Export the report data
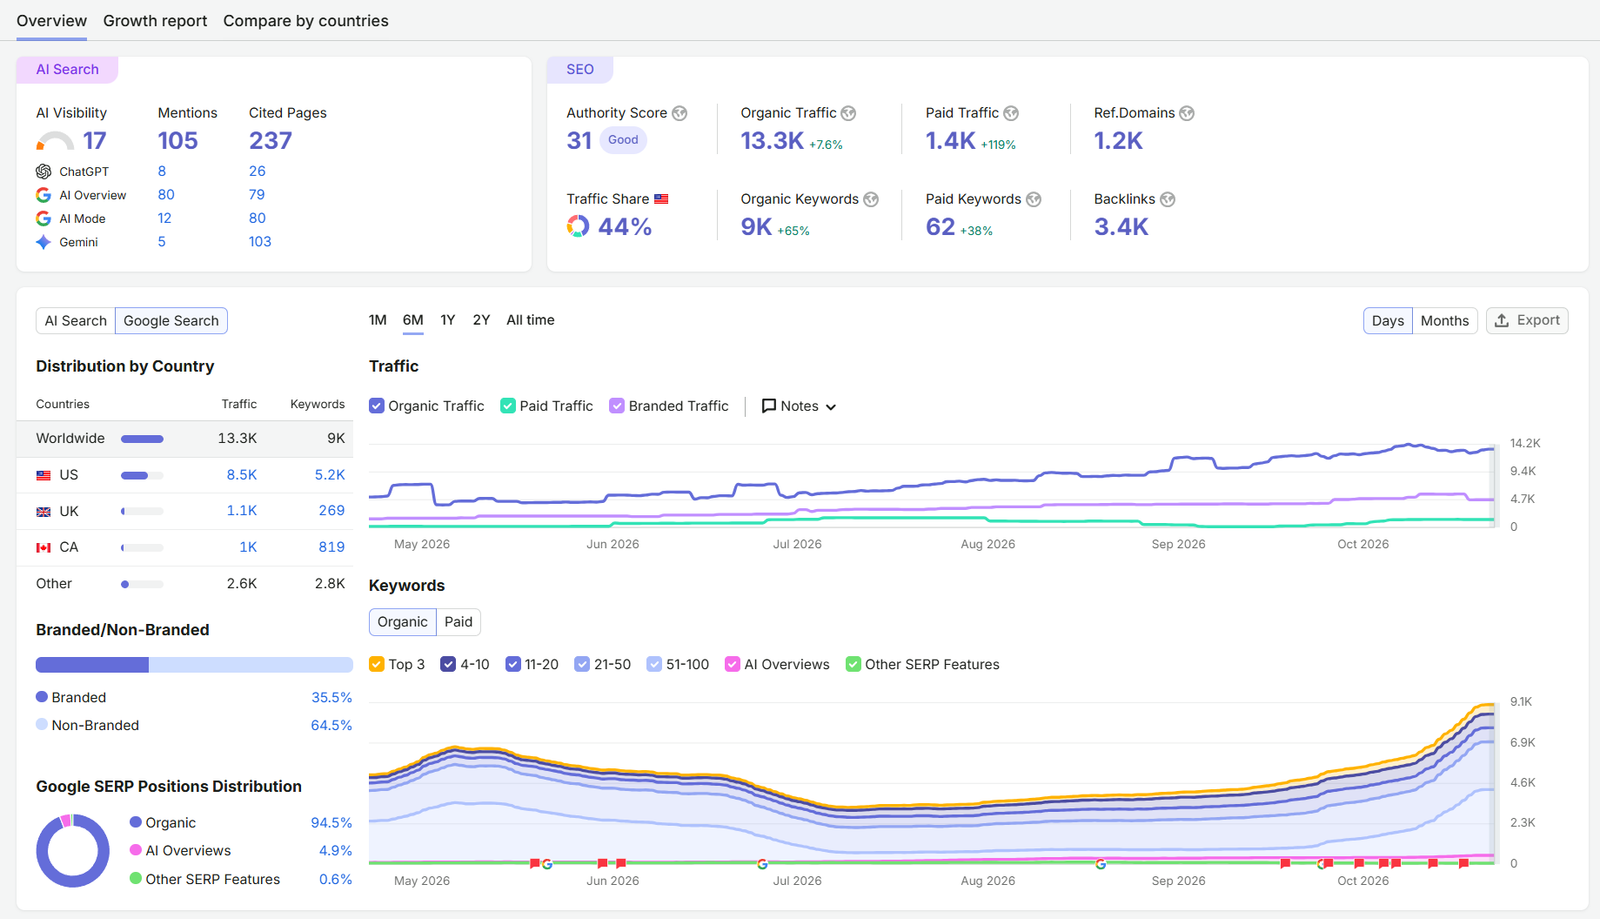 1527,320
